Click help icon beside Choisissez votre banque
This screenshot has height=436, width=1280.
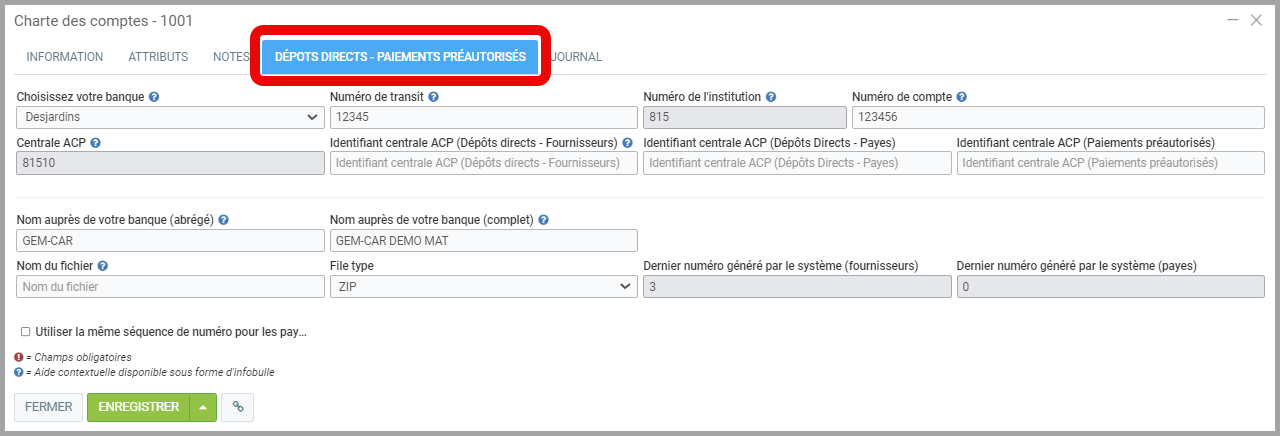tap(155, 97)
